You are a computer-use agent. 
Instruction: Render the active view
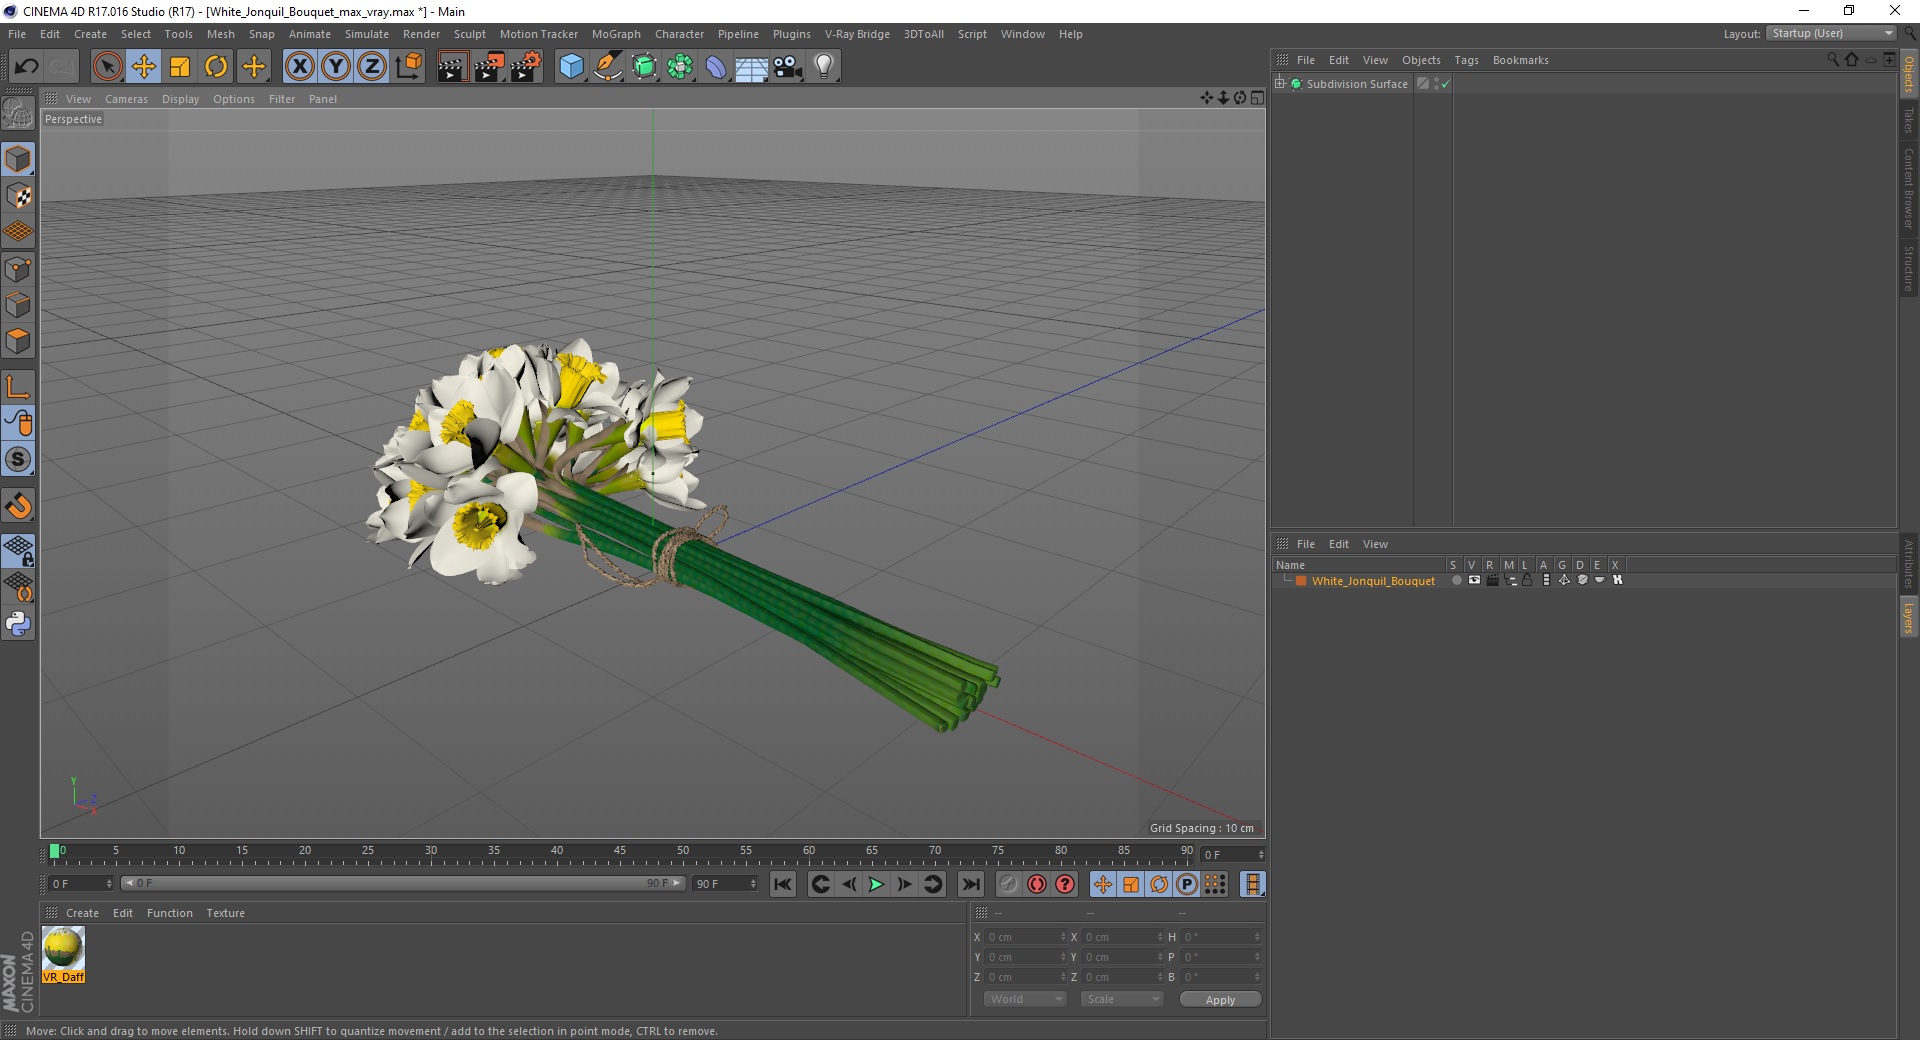click(x=452, y=67)
